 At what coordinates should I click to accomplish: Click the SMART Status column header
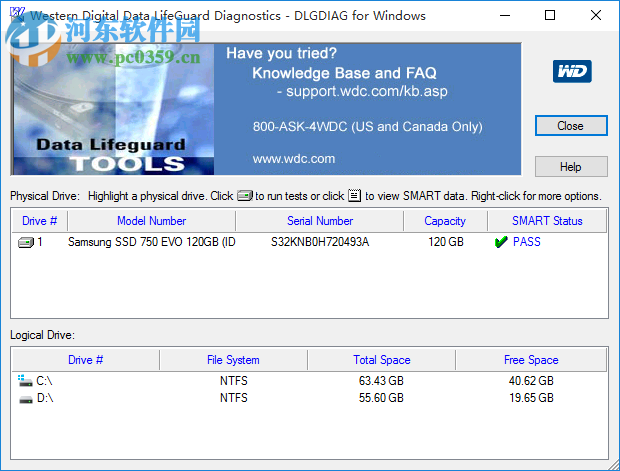point(547,221)
